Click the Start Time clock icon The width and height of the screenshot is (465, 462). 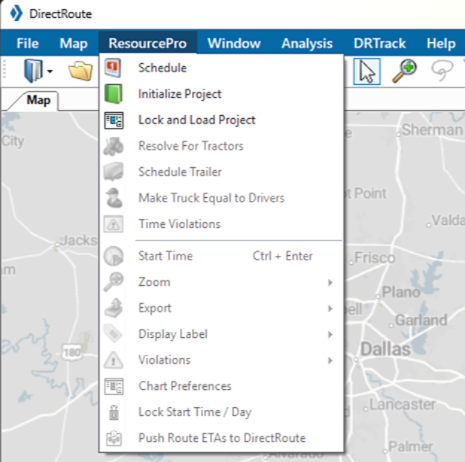113,256
